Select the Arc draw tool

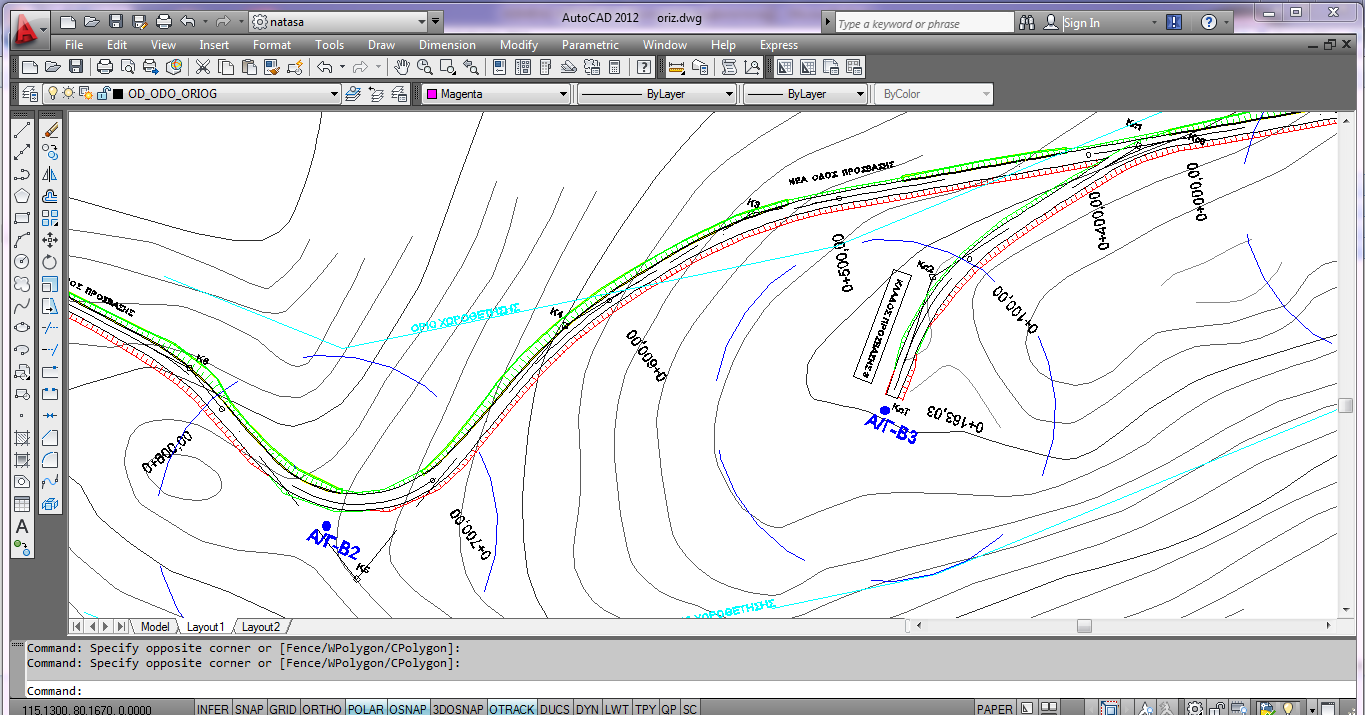click(x=22, y=240)
